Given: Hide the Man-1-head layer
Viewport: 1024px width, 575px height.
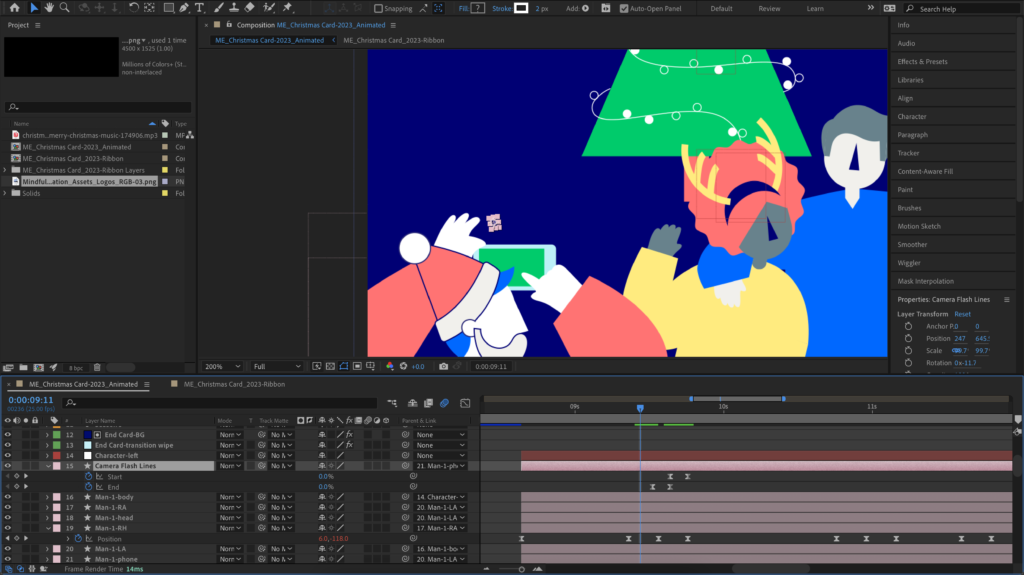Looking at the screenshot, I should coord(8,518).
